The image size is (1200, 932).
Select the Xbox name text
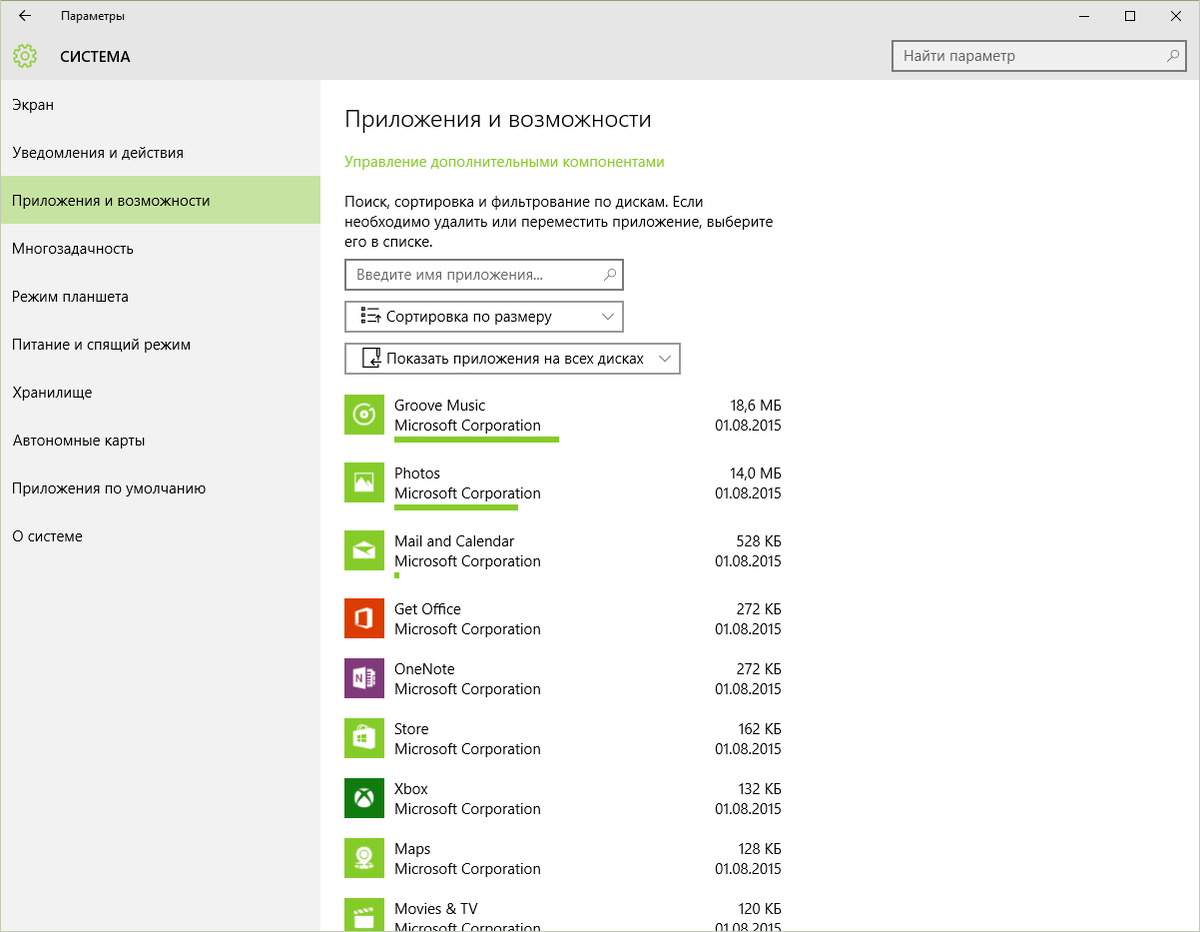pyautogui.click(x=411, y=789)
